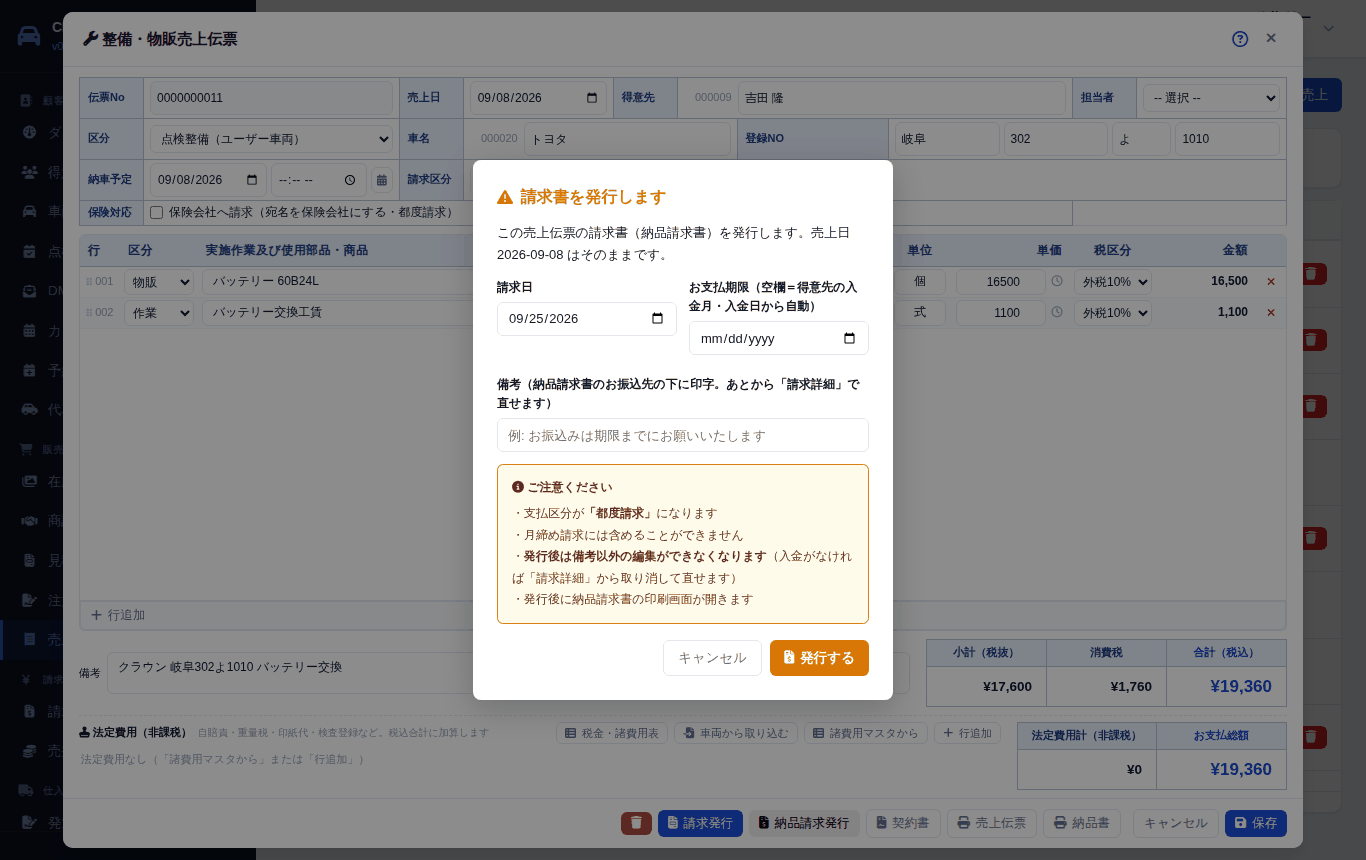Open tax type dropdown for row 002

click(x=1113, y=313)
